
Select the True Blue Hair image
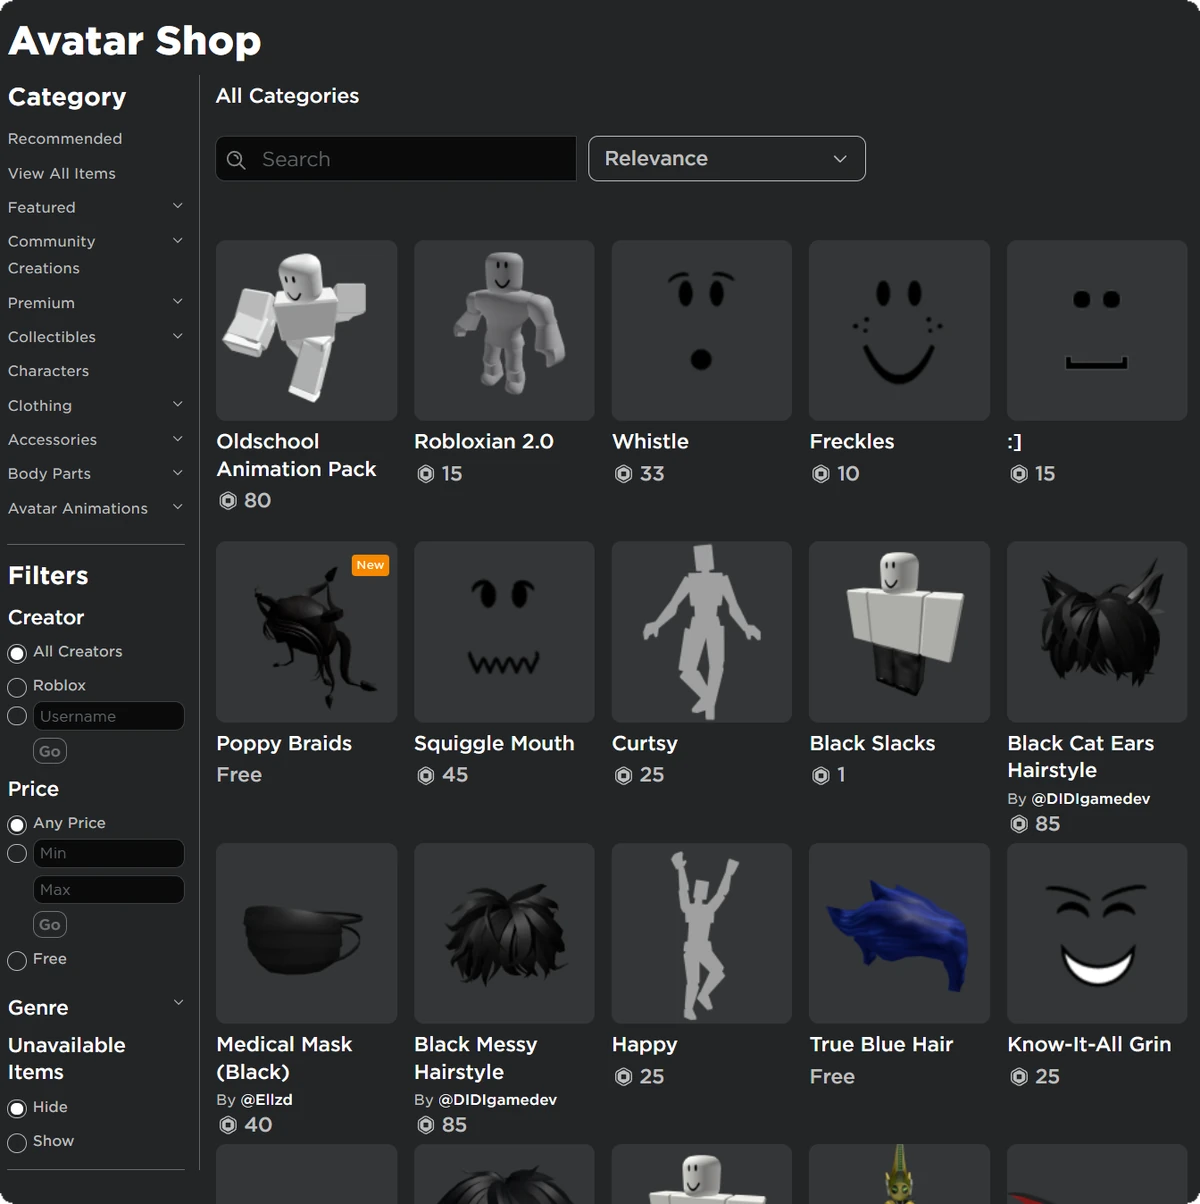pos(899,933)
